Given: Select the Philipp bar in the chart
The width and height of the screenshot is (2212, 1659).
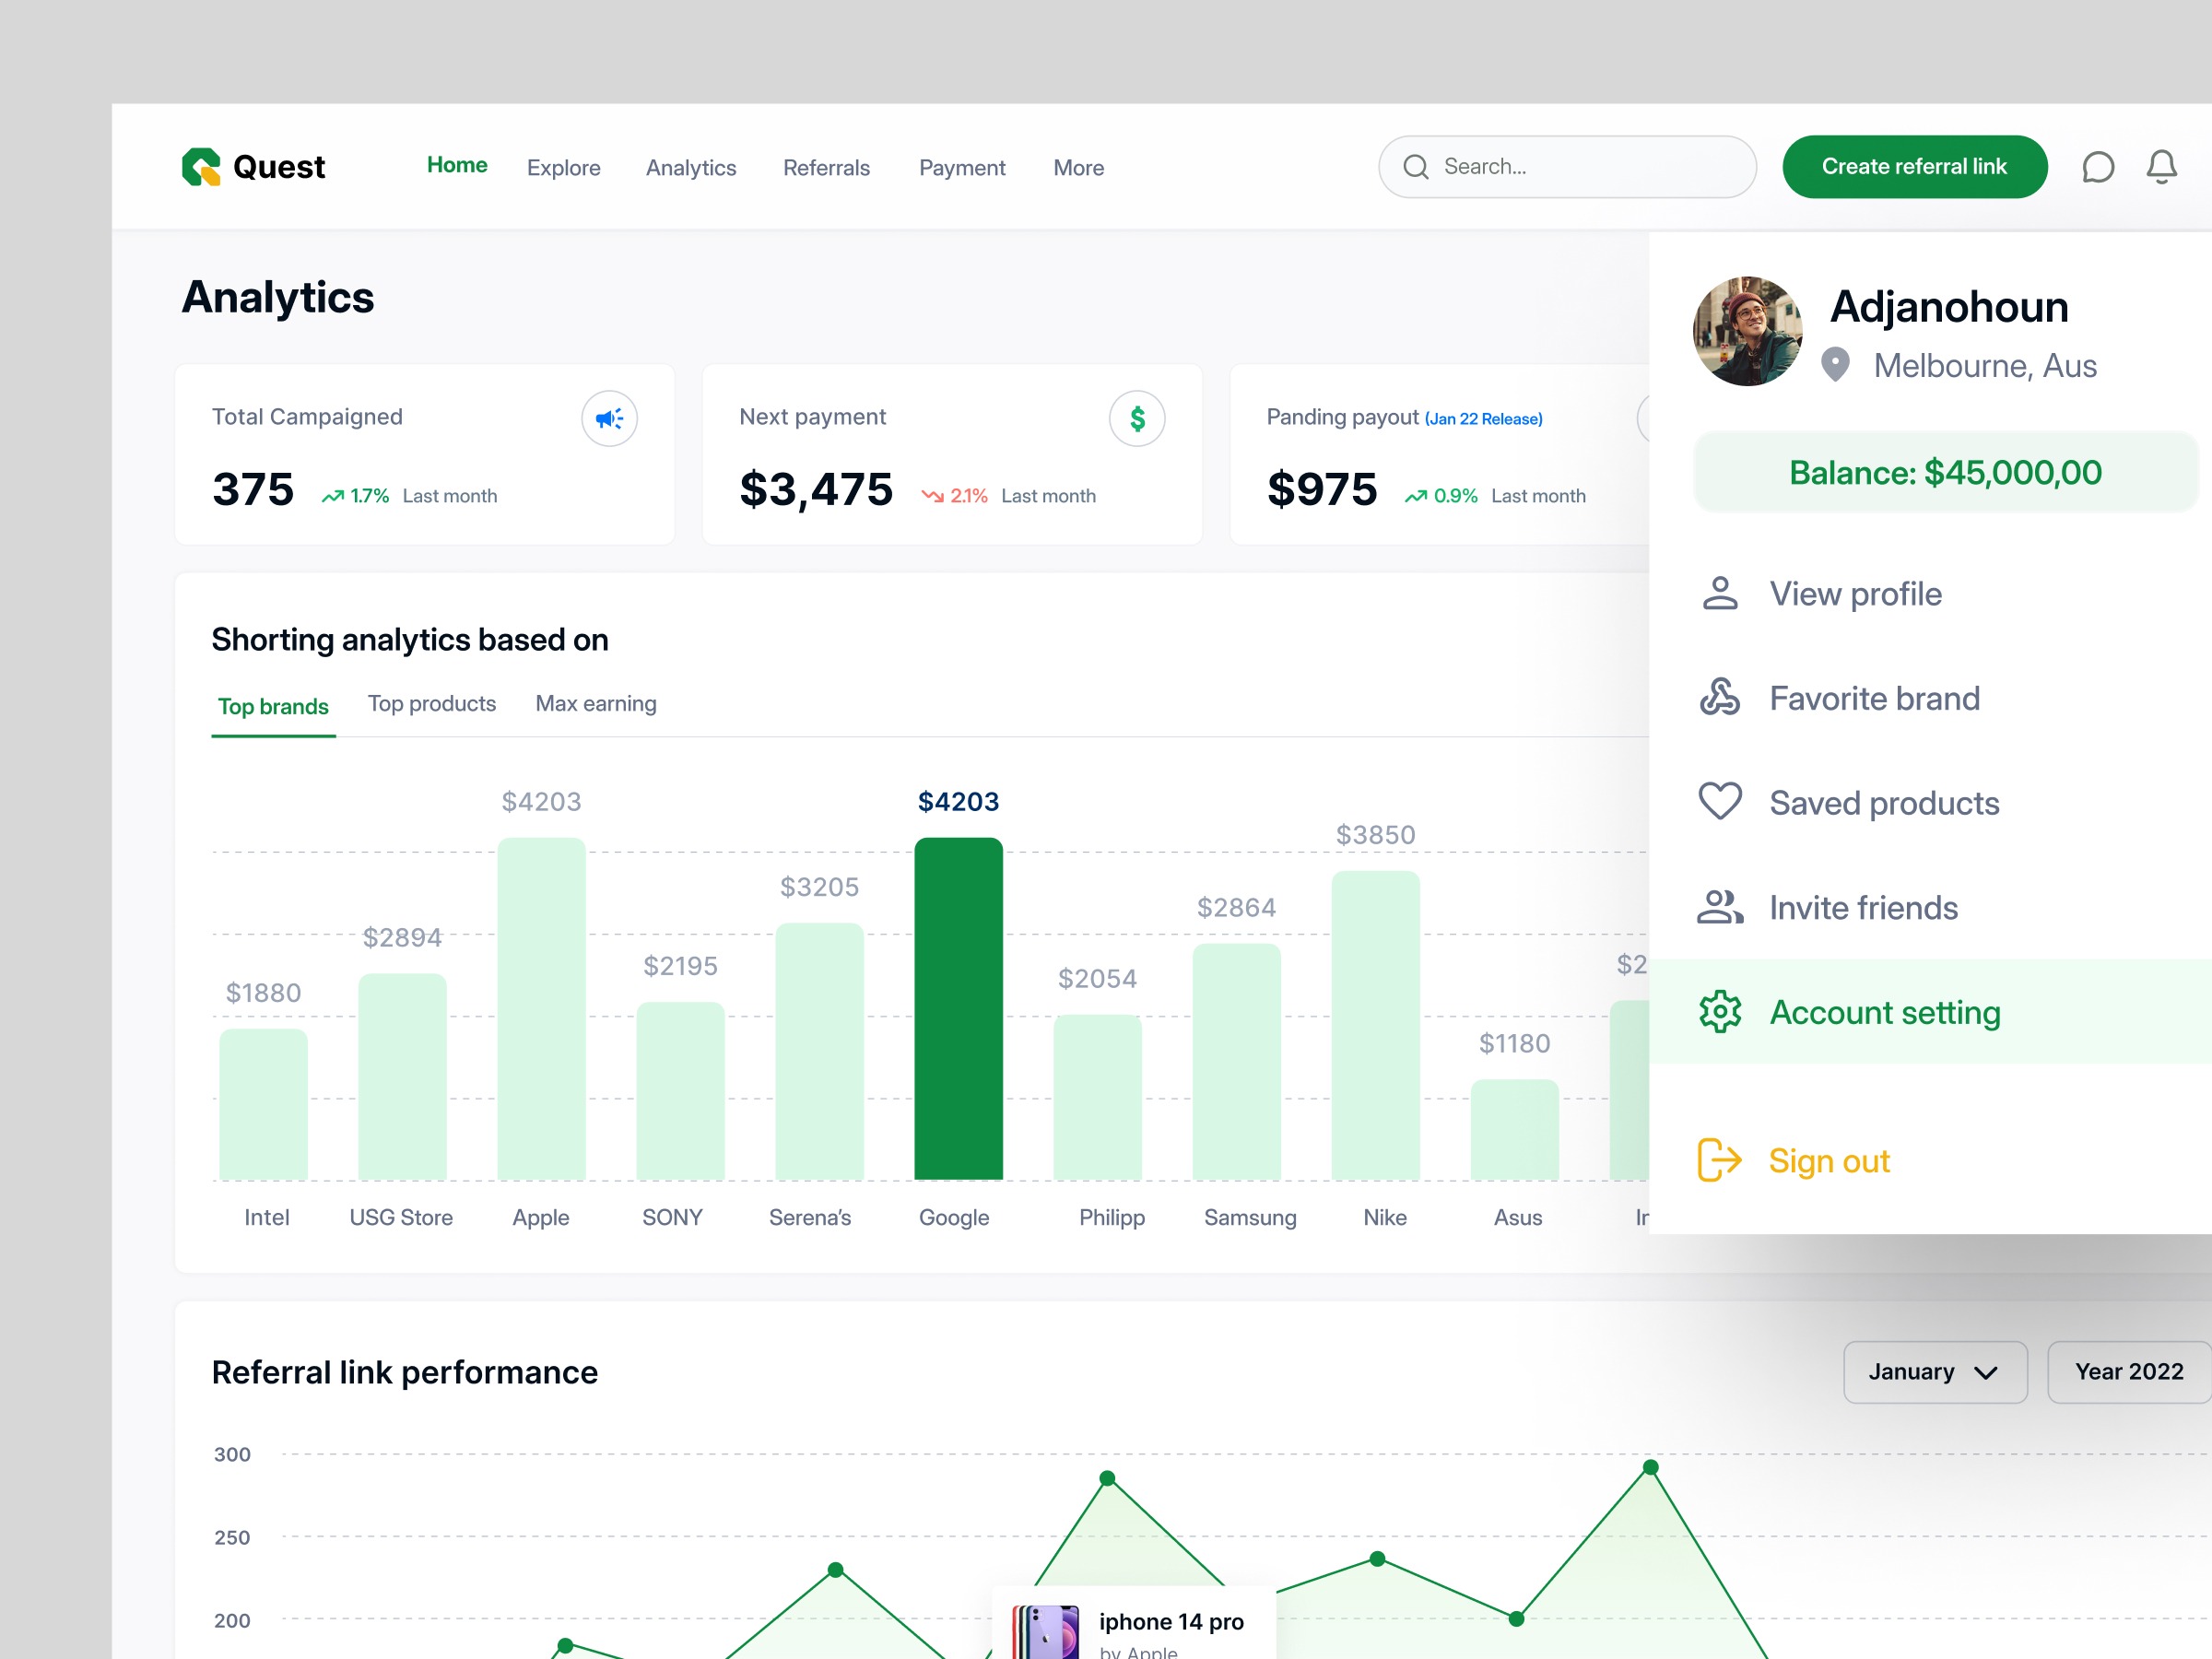Looking at the screenshot, I should [1097, 1097].
